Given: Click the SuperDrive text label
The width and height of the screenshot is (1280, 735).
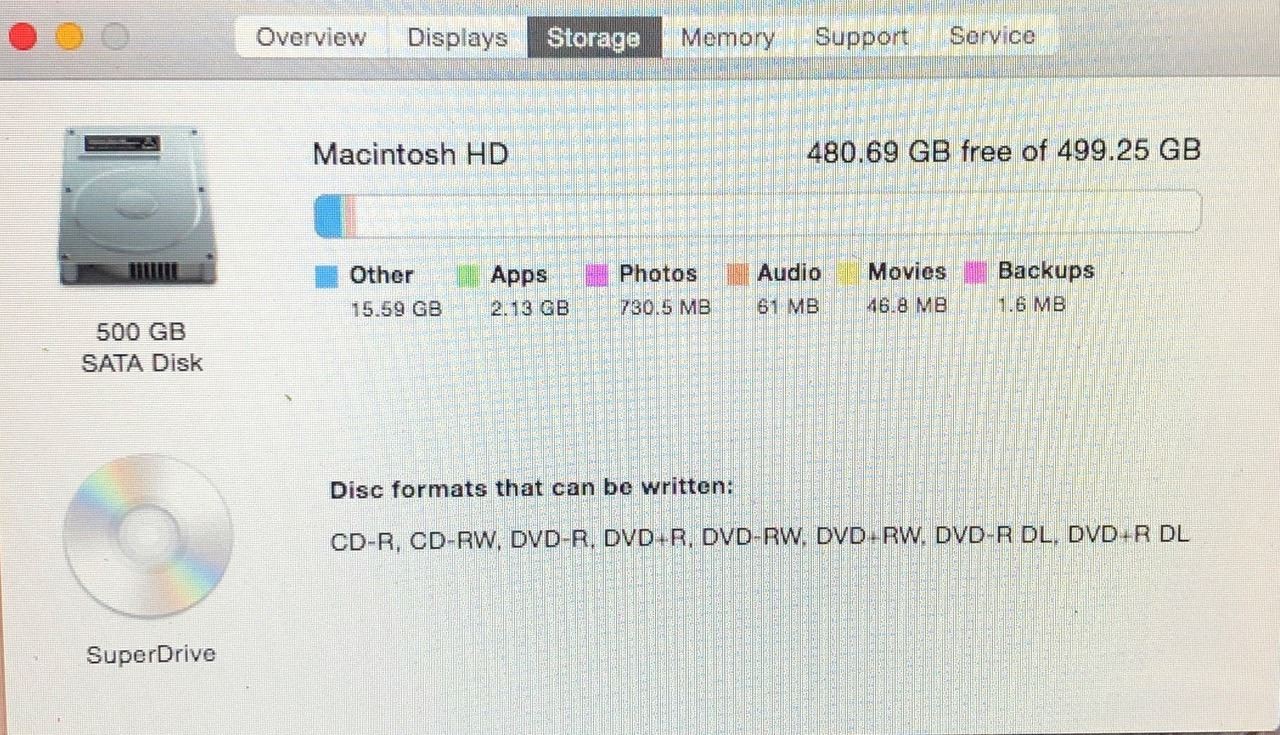Looking at the screenshot, I should (x=151, y=655).
